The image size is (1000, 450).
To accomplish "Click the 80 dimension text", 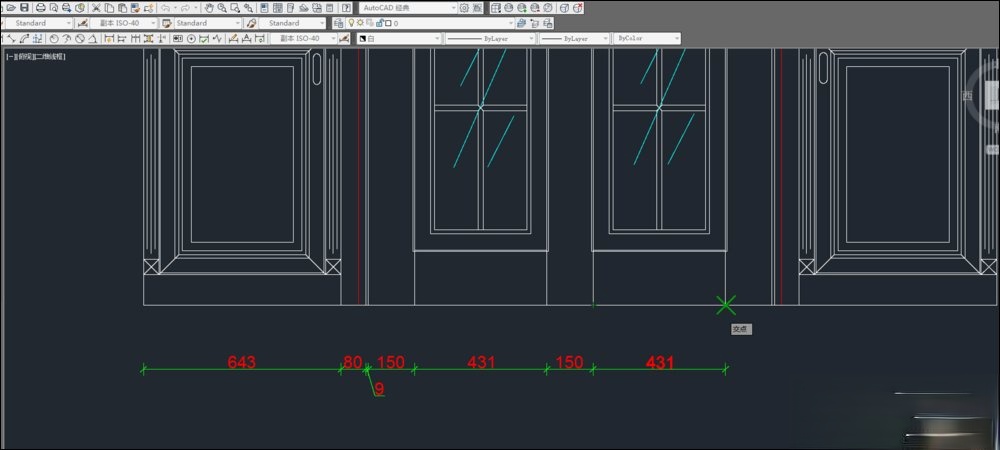I will coord(353,362).
